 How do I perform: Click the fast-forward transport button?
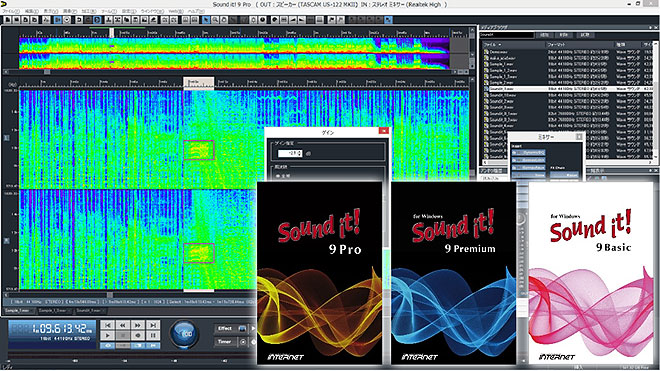138,325
